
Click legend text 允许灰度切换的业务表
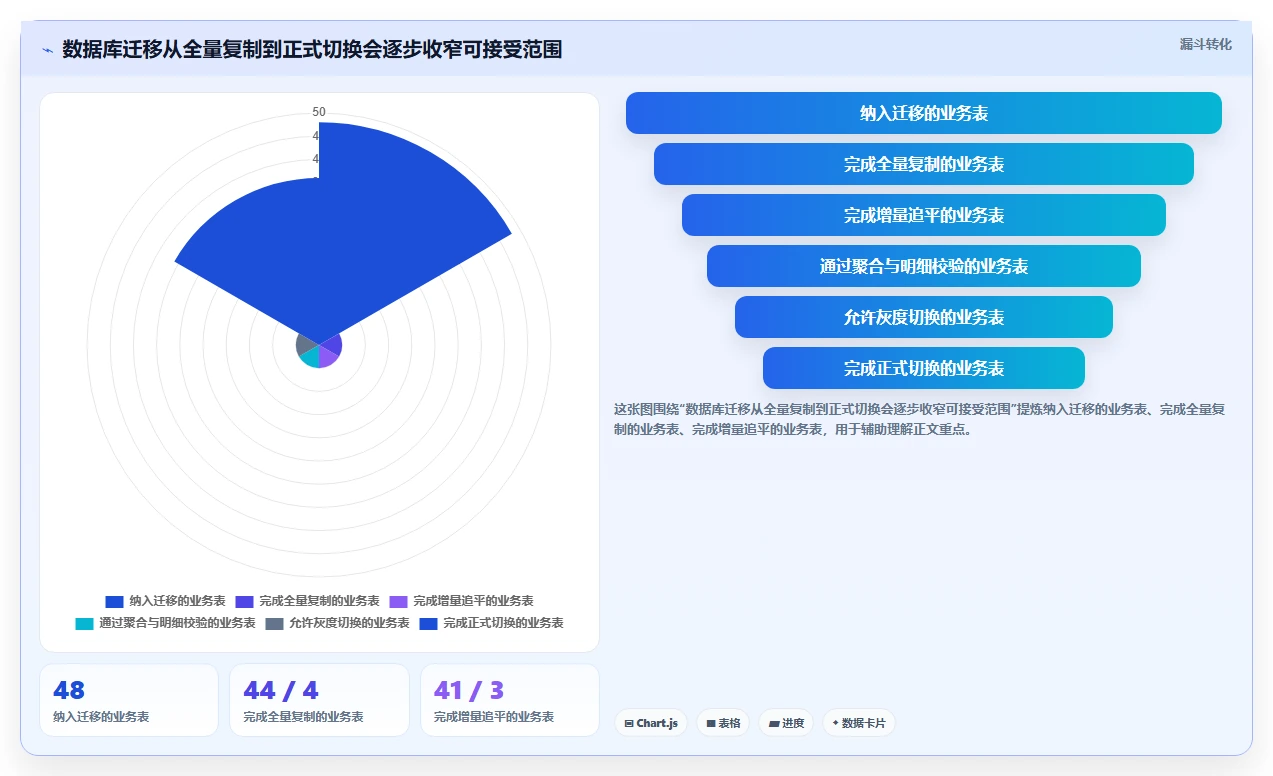[x=349, y=623]
